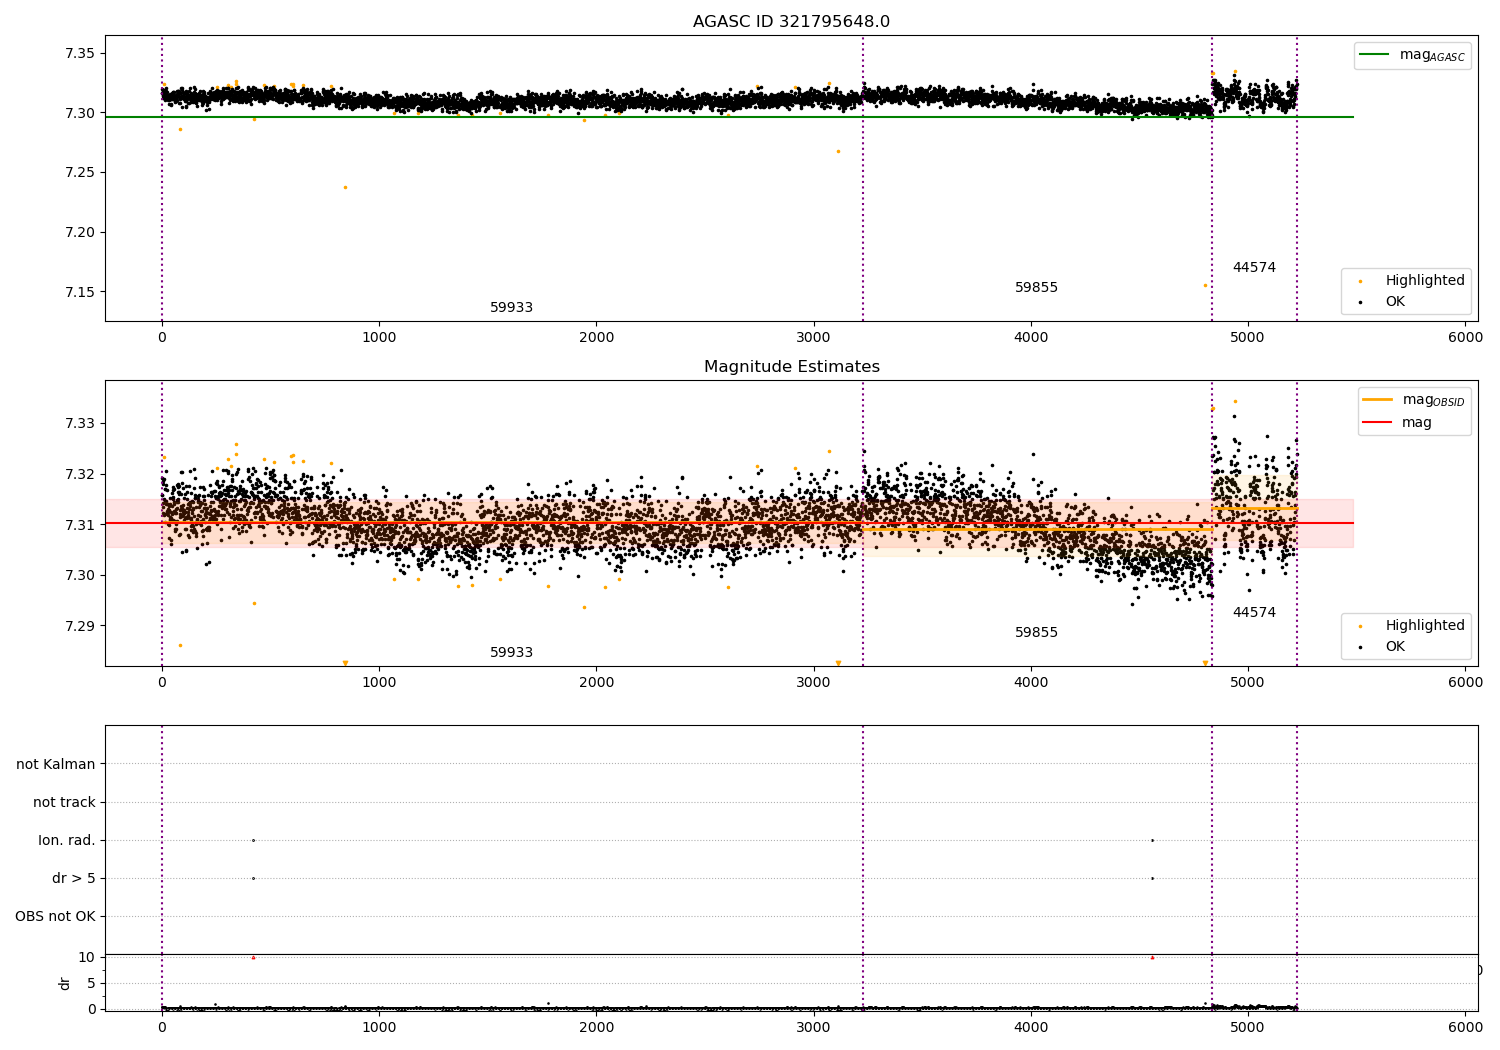The image size is (1500, 1050).
Task: Click the 7.15 y-axis tick in top plot
Action: point(79,292)
